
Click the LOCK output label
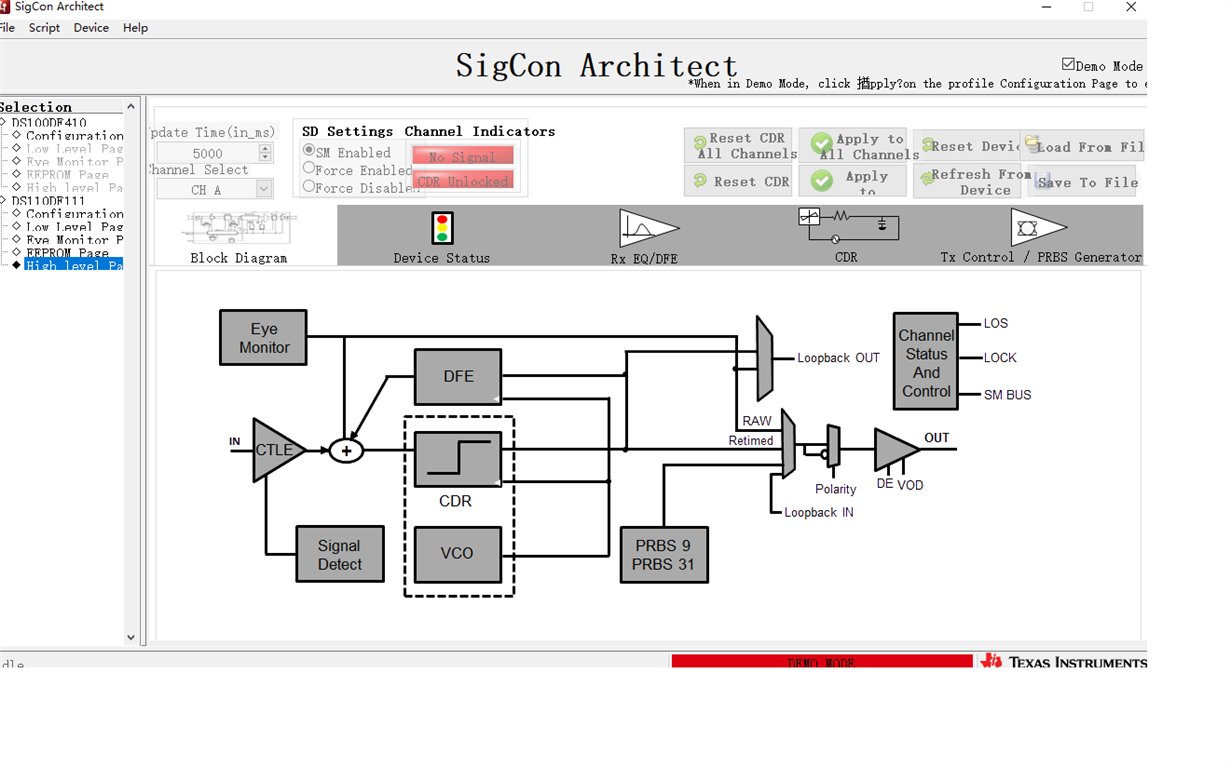(1000, 357)
